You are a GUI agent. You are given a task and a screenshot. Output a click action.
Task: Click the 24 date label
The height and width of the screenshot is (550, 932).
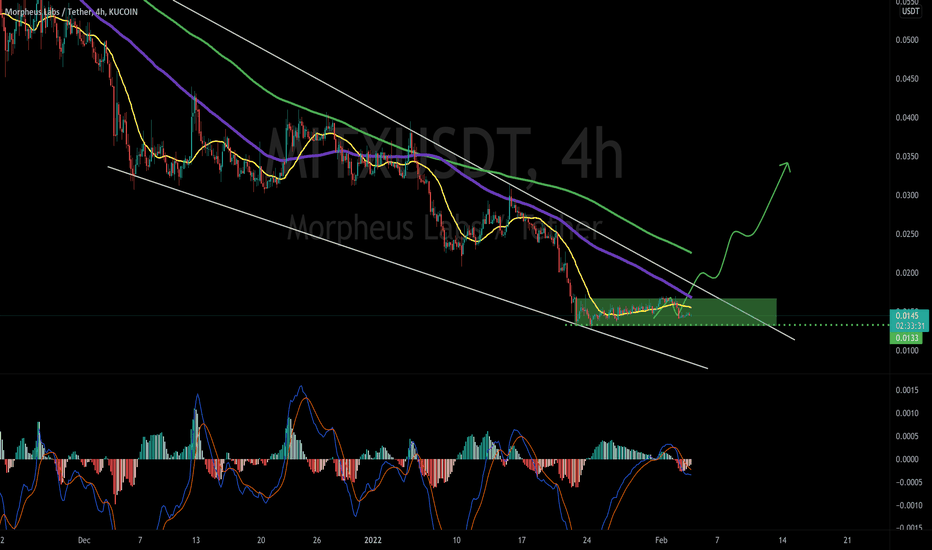pos(587,540)
